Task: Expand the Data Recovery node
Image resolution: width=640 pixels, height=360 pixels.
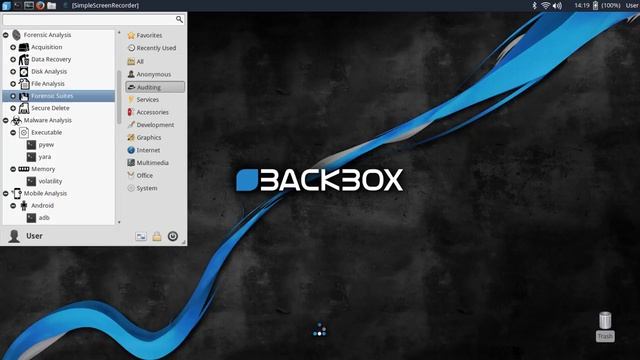Action: pyautogui.click(x=13, y=60)
